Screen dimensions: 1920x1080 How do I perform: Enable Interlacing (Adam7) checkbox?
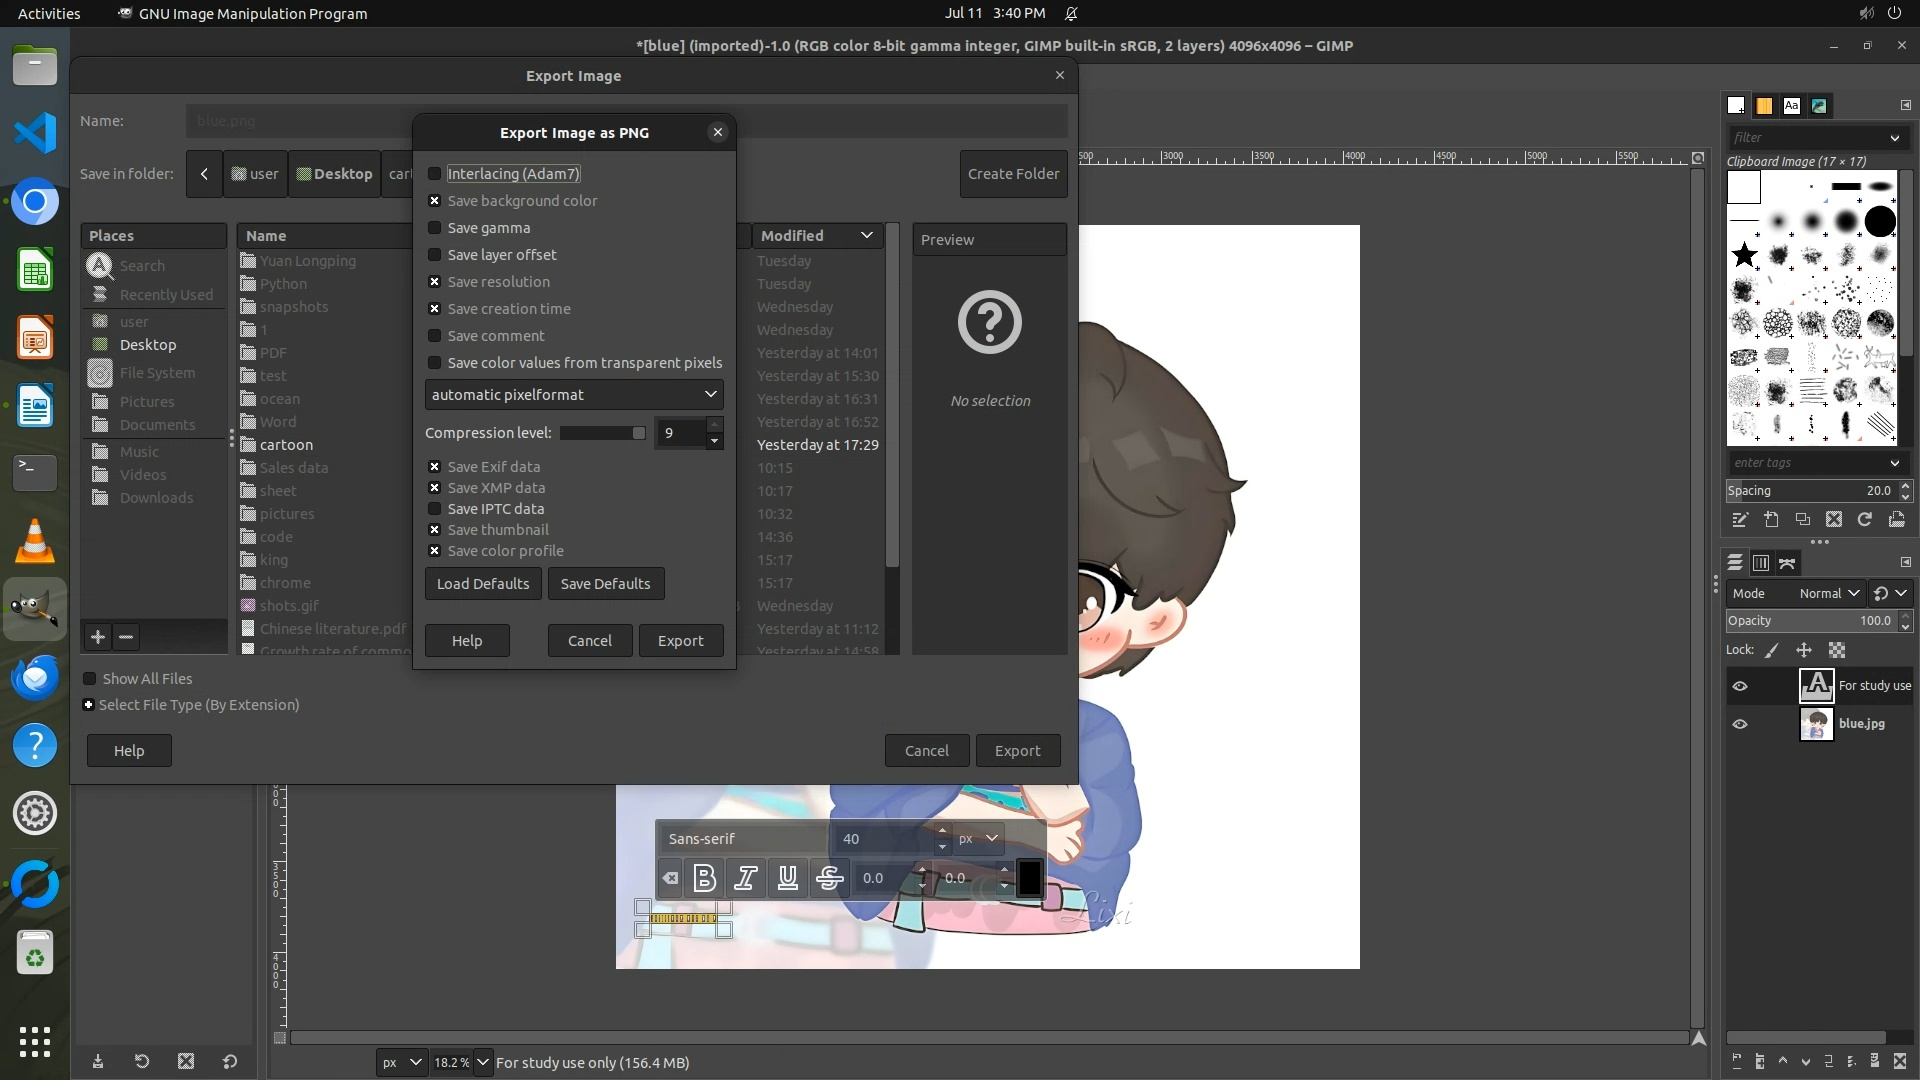(435, 174)
